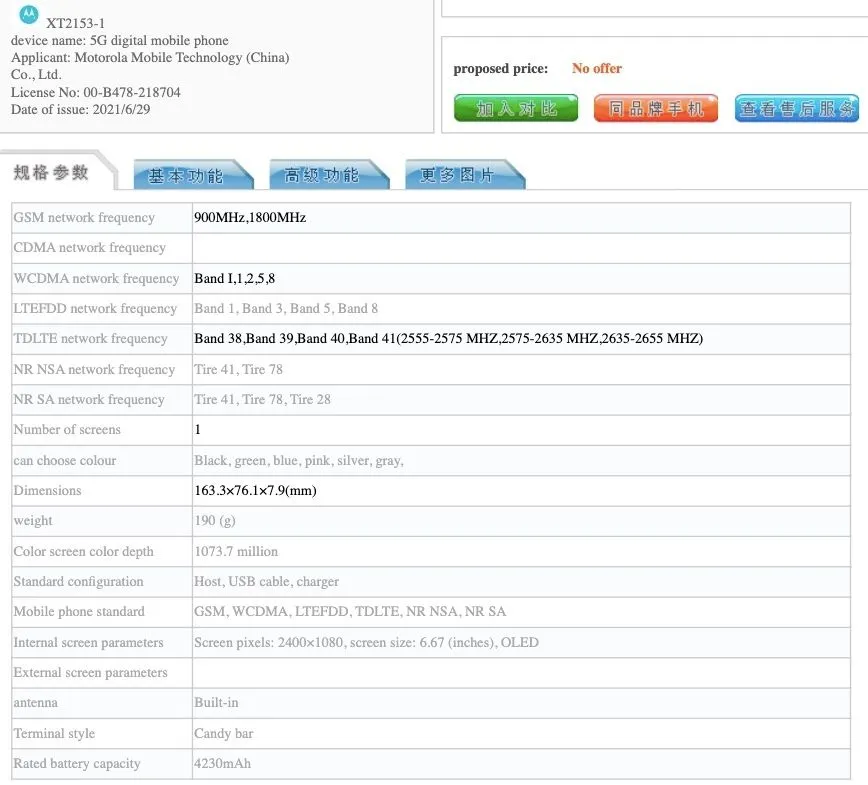Click the 4230mAh battery capacity value
868x785 pixels.
click(223, 764)
